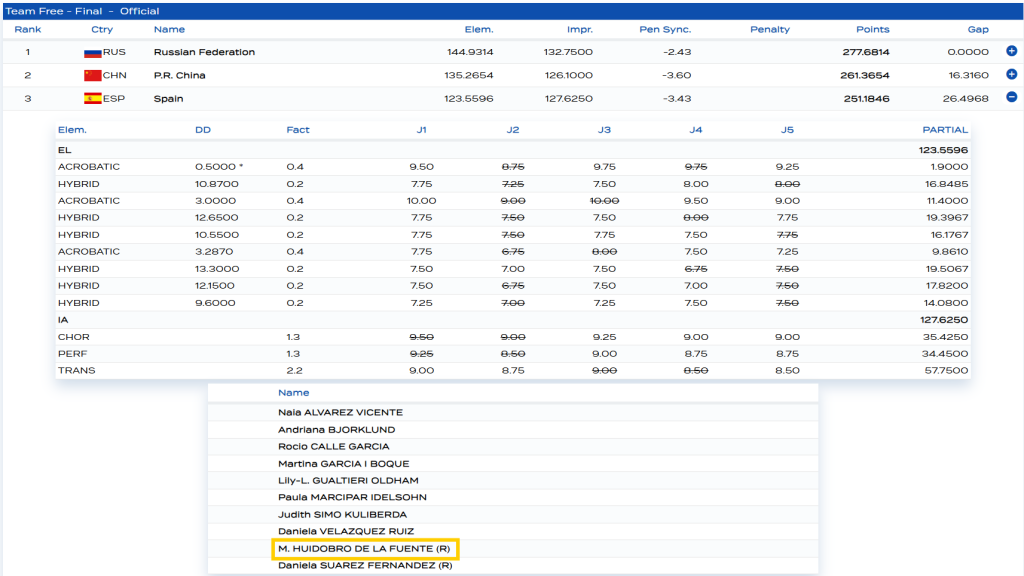
Task: Click the PERF row label
Action: 72,354
